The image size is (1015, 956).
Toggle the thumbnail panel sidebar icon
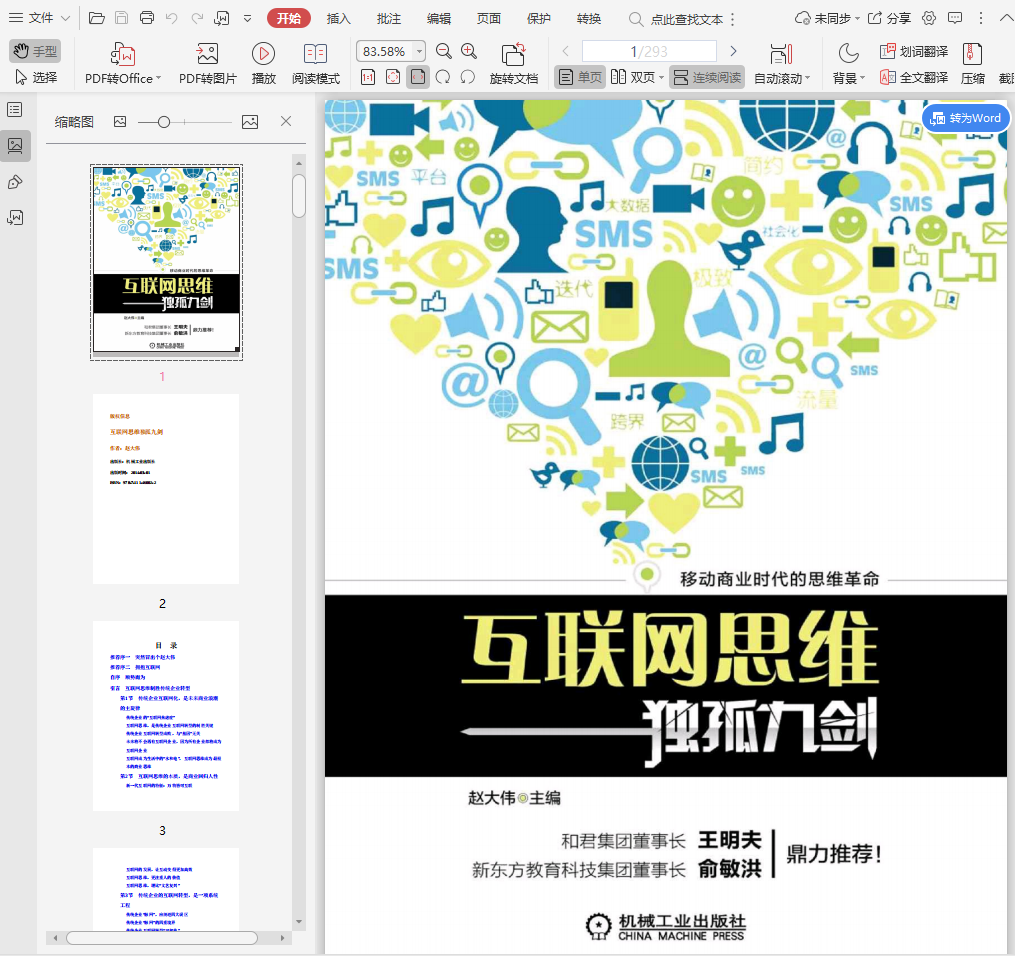pos(15,146)
